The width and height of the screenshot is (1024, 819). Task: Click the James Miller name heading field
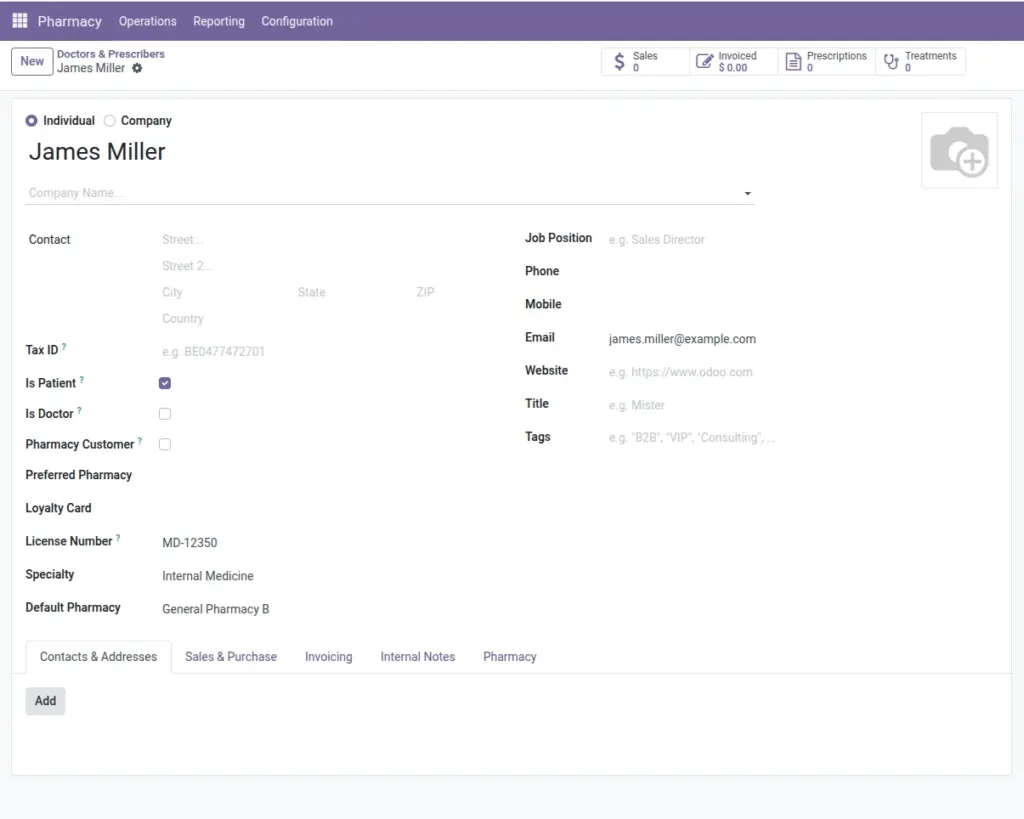tap(390, 152)
